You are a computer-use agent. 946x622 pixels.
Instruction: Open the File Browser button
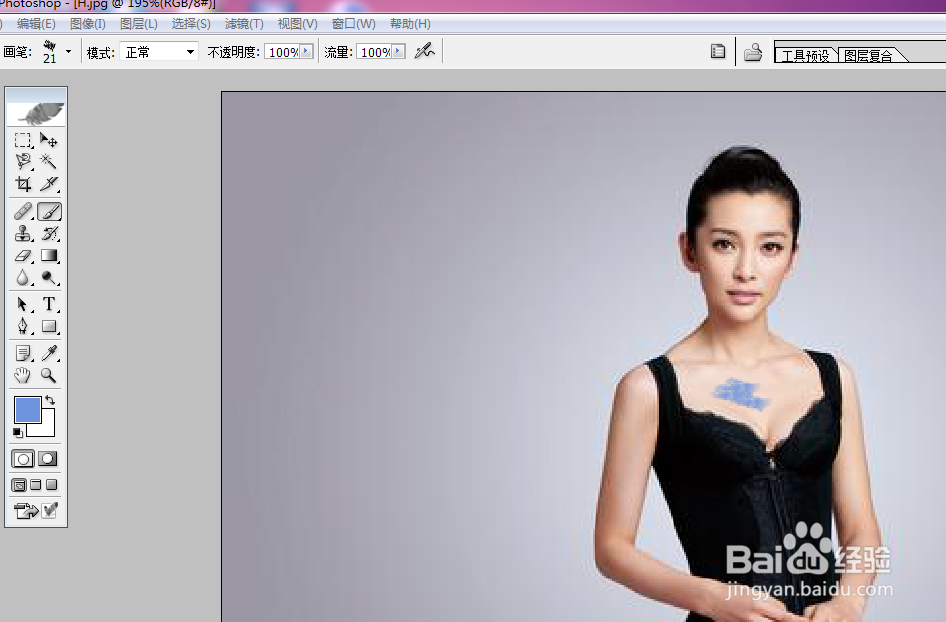[x=753, y=52]
